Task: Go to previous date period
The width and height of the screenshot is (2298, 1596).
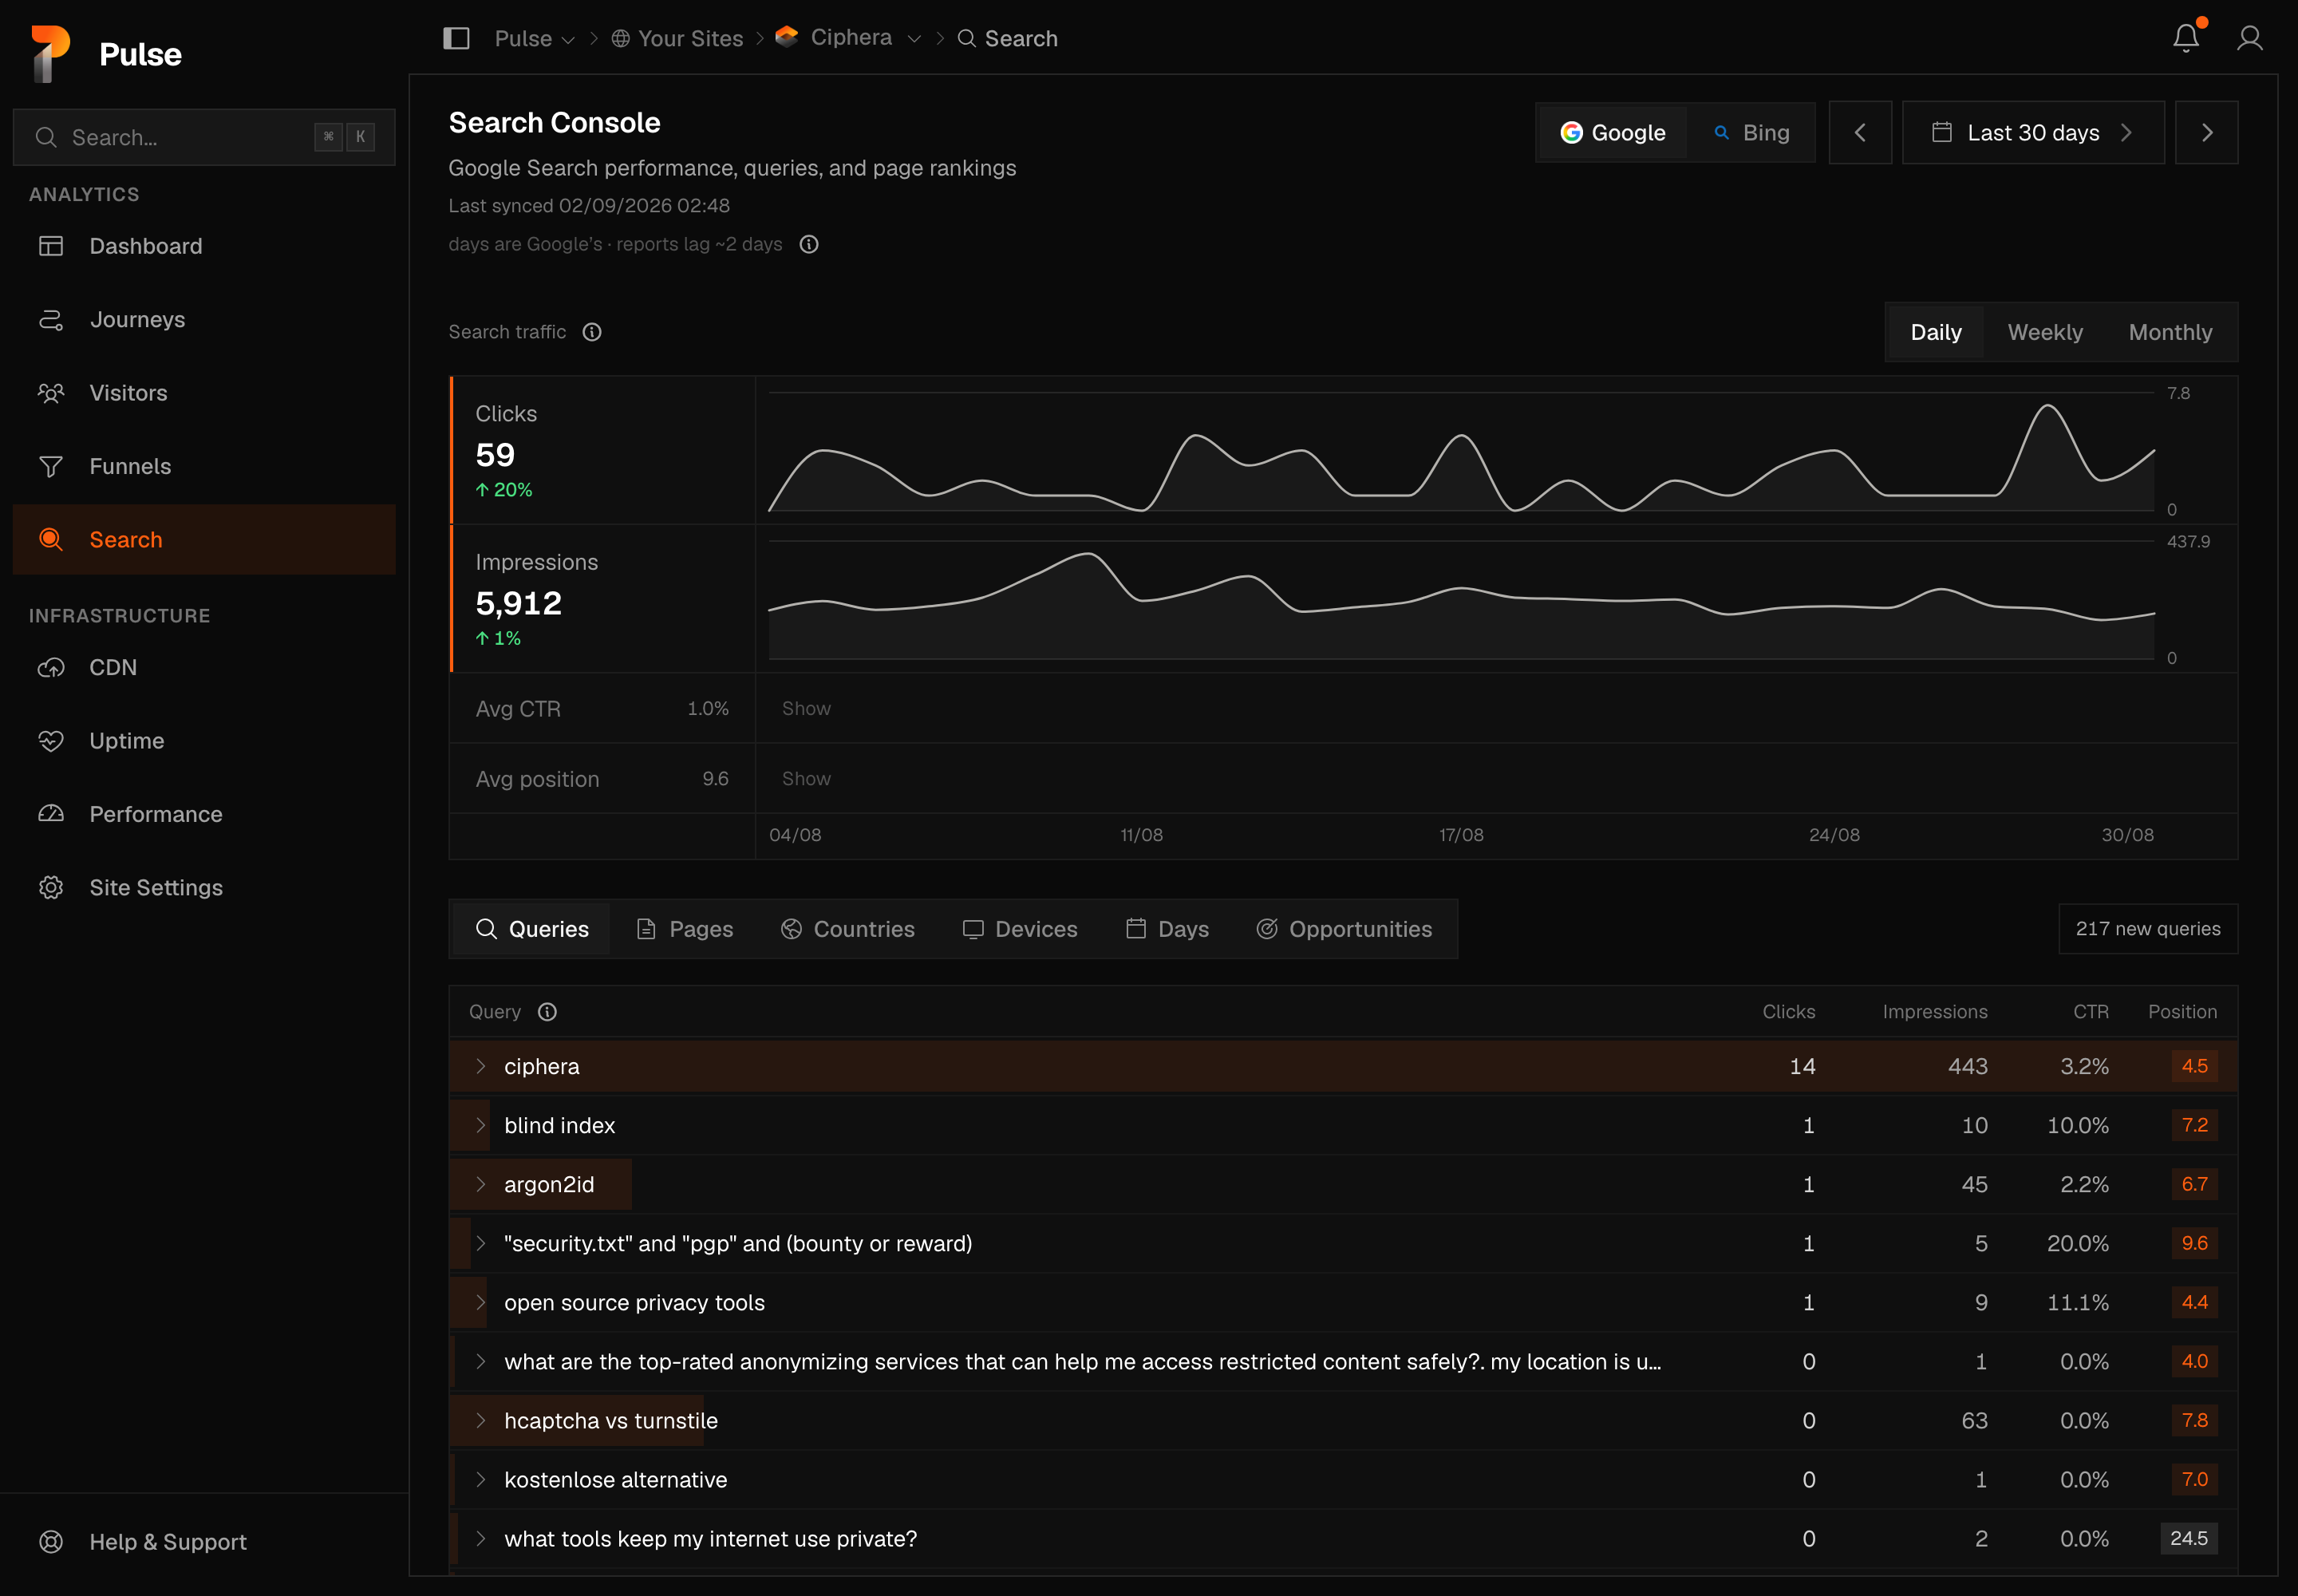Action: coord(1860,132)
